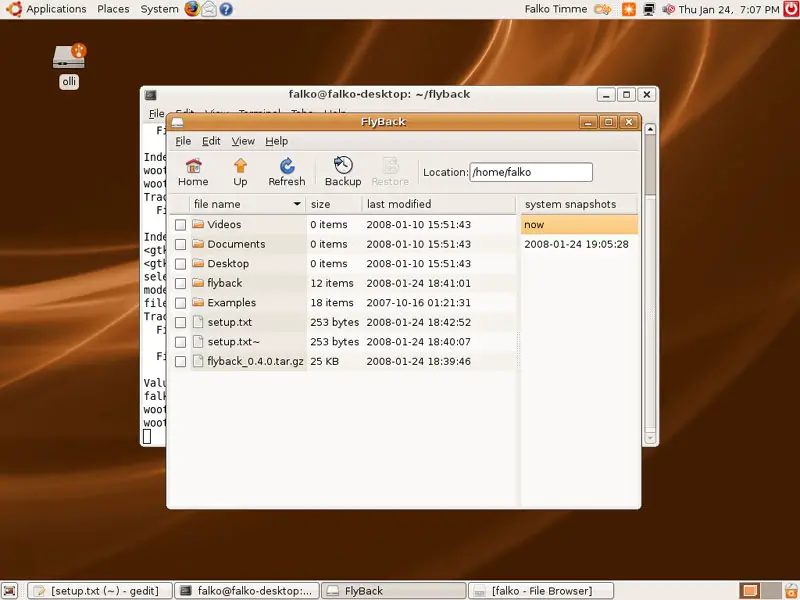Click the file name sort arrow
The image size is (800, 600).
click(x=297, y=204)
